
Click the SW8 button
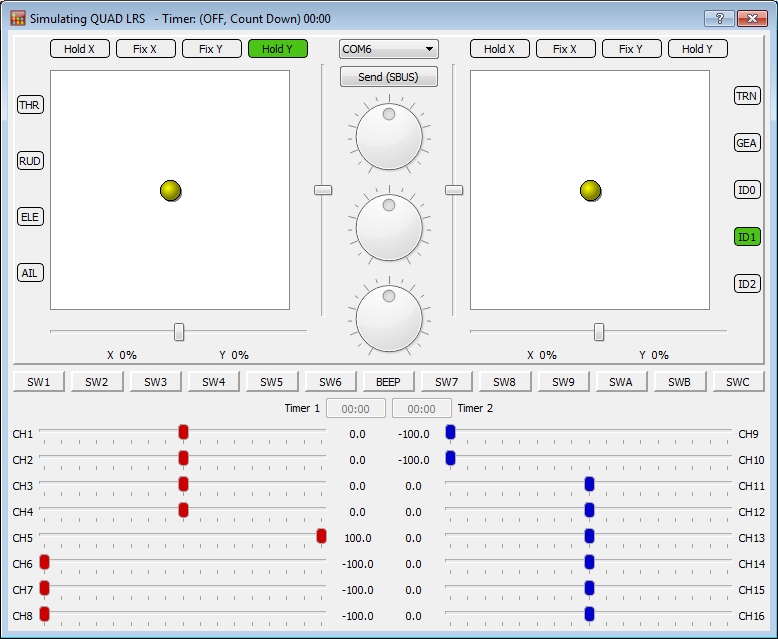(505, 382)
